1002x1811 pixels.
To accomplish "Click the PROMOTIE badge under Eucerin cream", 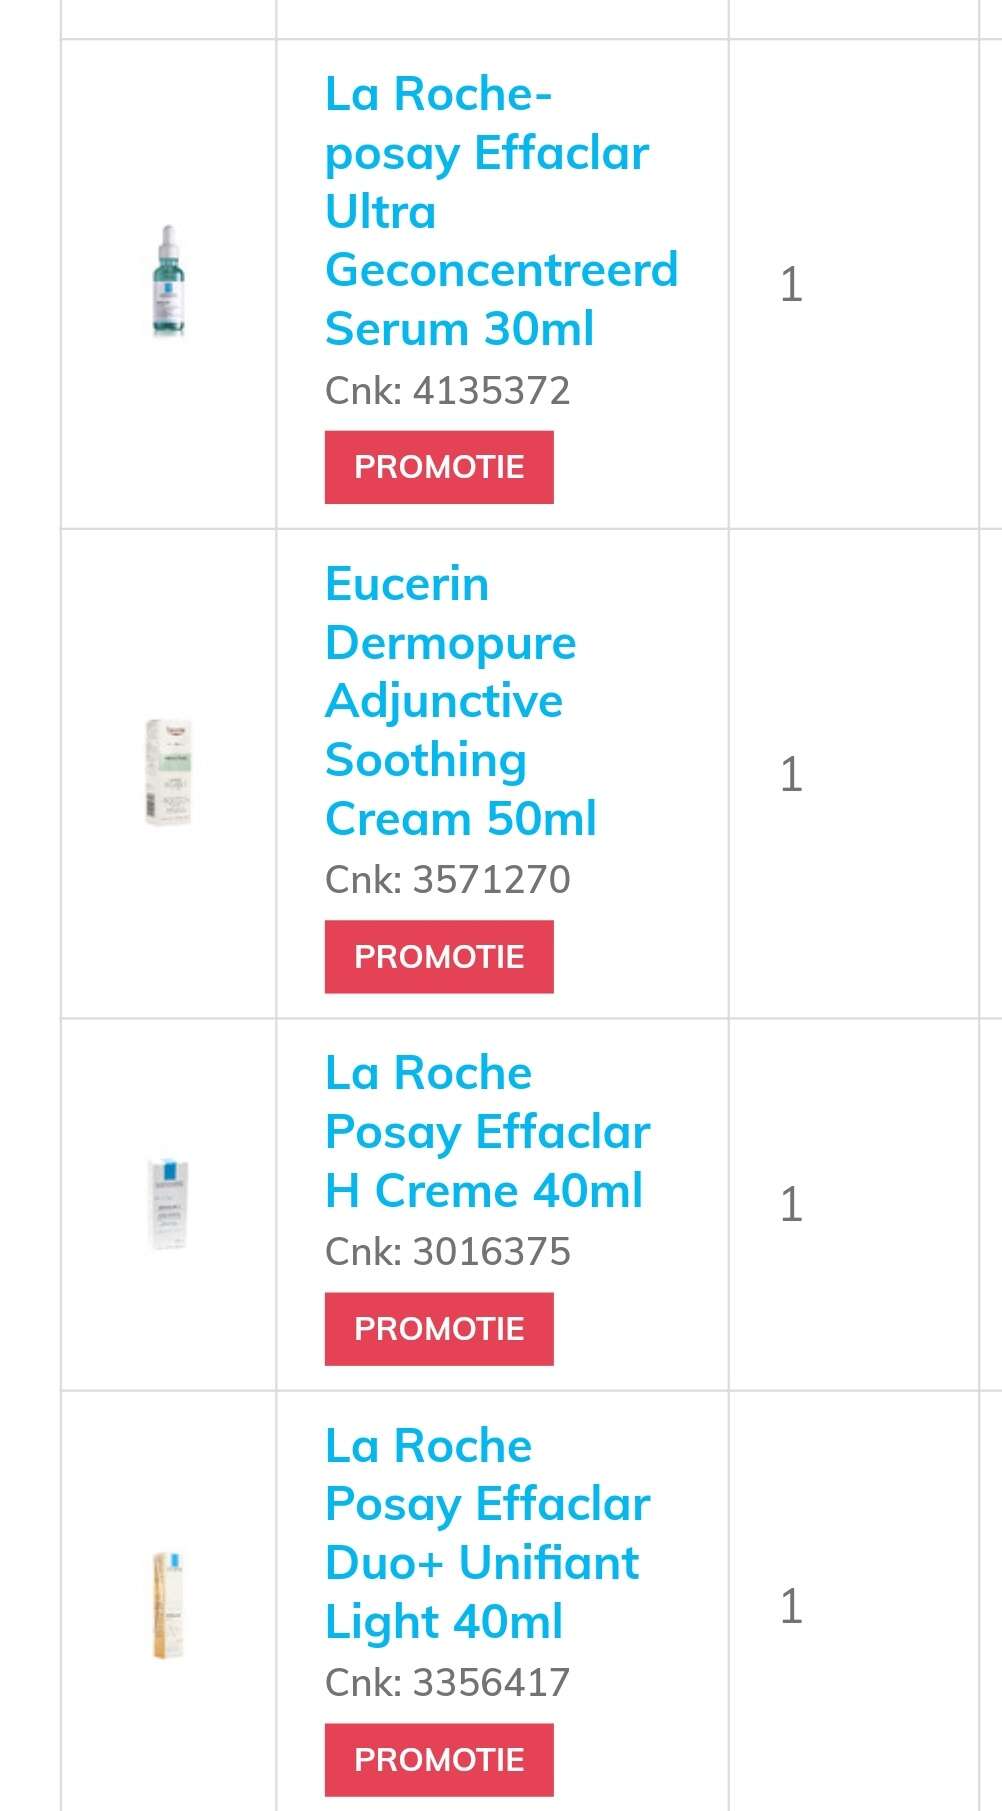I will pyautogui.click(x=439, y=957).
